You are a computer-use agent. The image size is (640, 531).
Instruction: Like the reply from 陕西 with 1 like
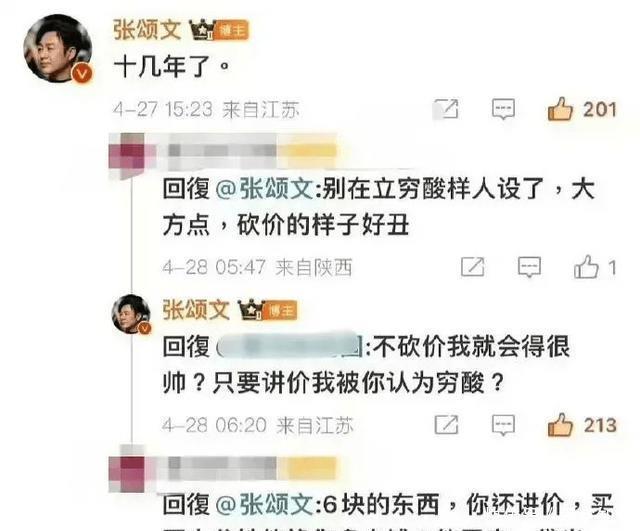pyautogui.click(x=586, y=267)
